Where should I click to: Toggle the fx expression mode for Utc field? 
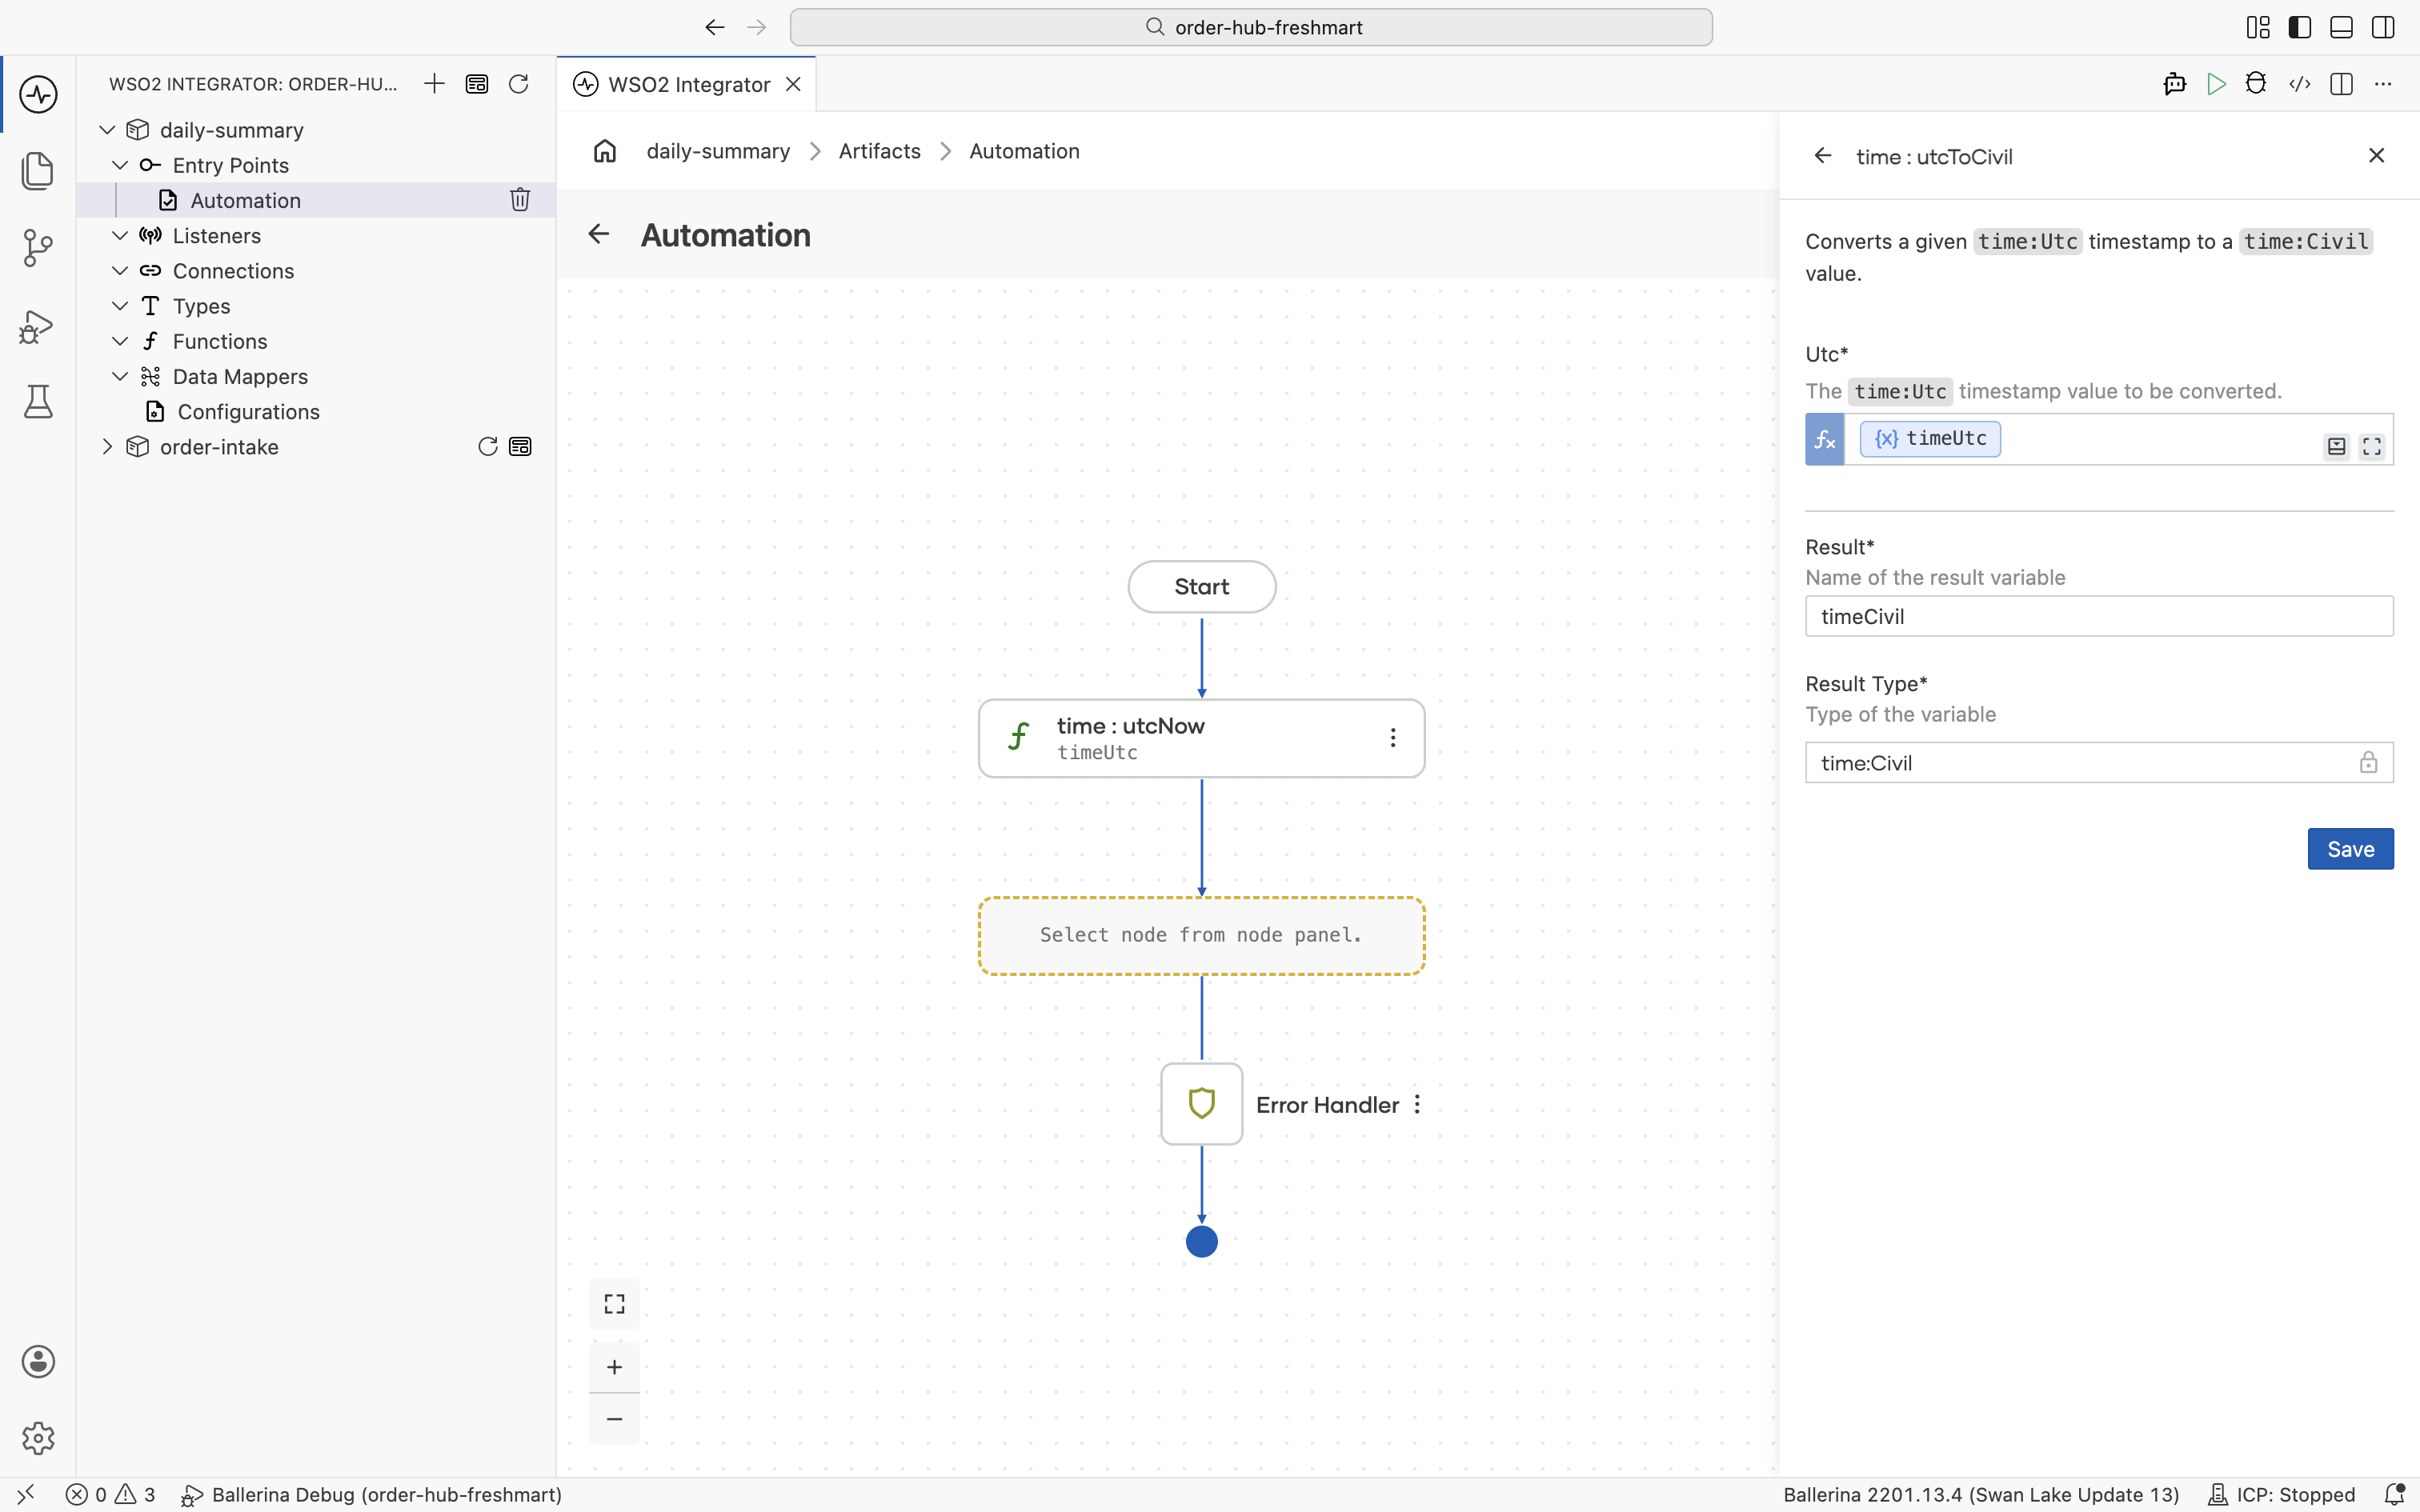pyautogui.click(x=1824, y=439)
